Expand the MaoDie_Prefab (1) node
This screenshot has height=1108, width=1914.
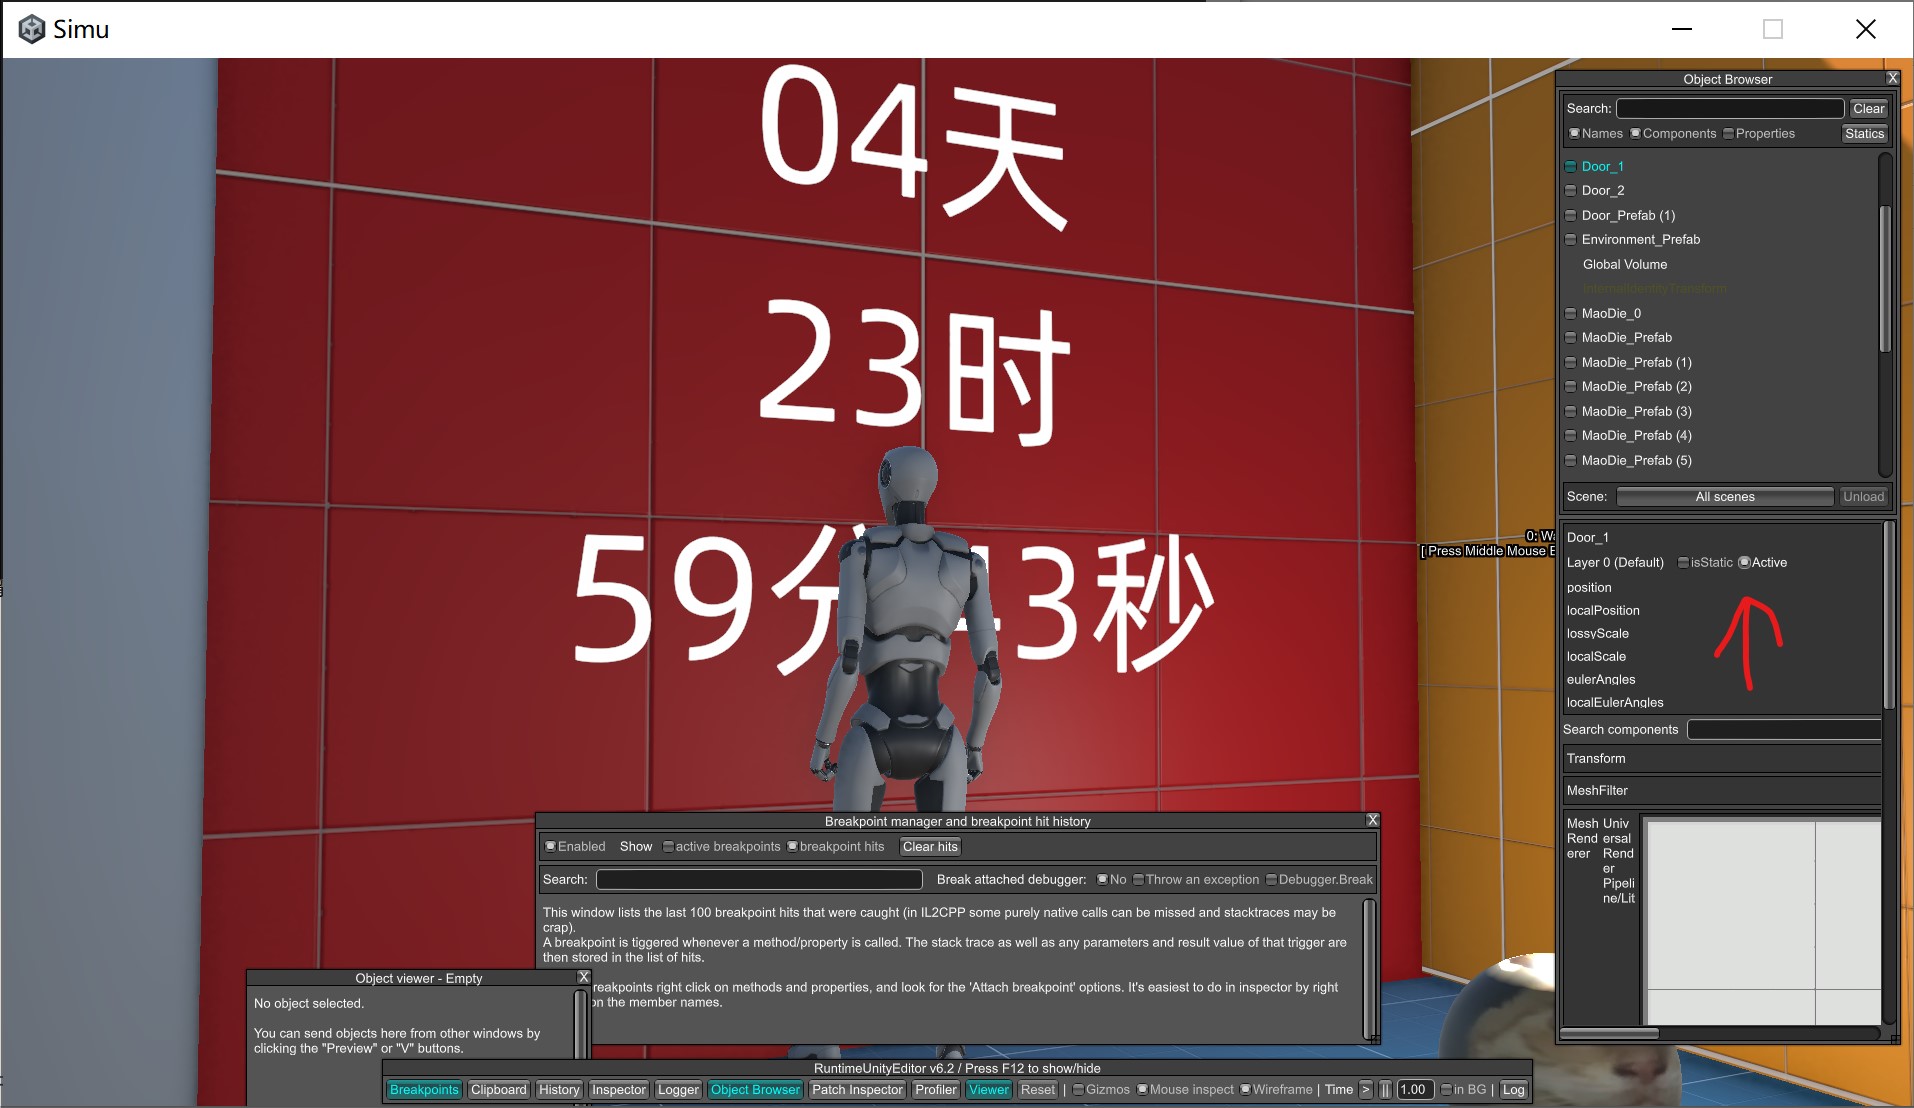point(1570,362)
